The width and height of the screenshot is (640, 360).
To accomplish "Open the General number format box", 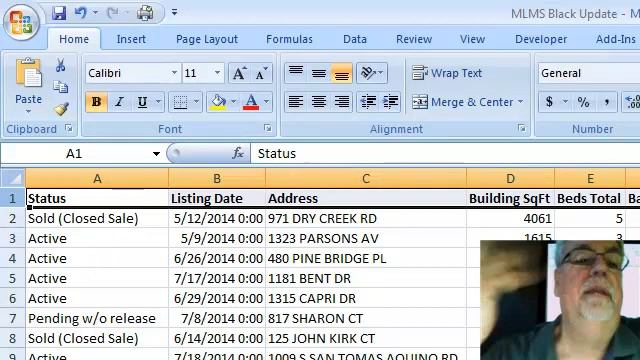I will tap(588, 73).
